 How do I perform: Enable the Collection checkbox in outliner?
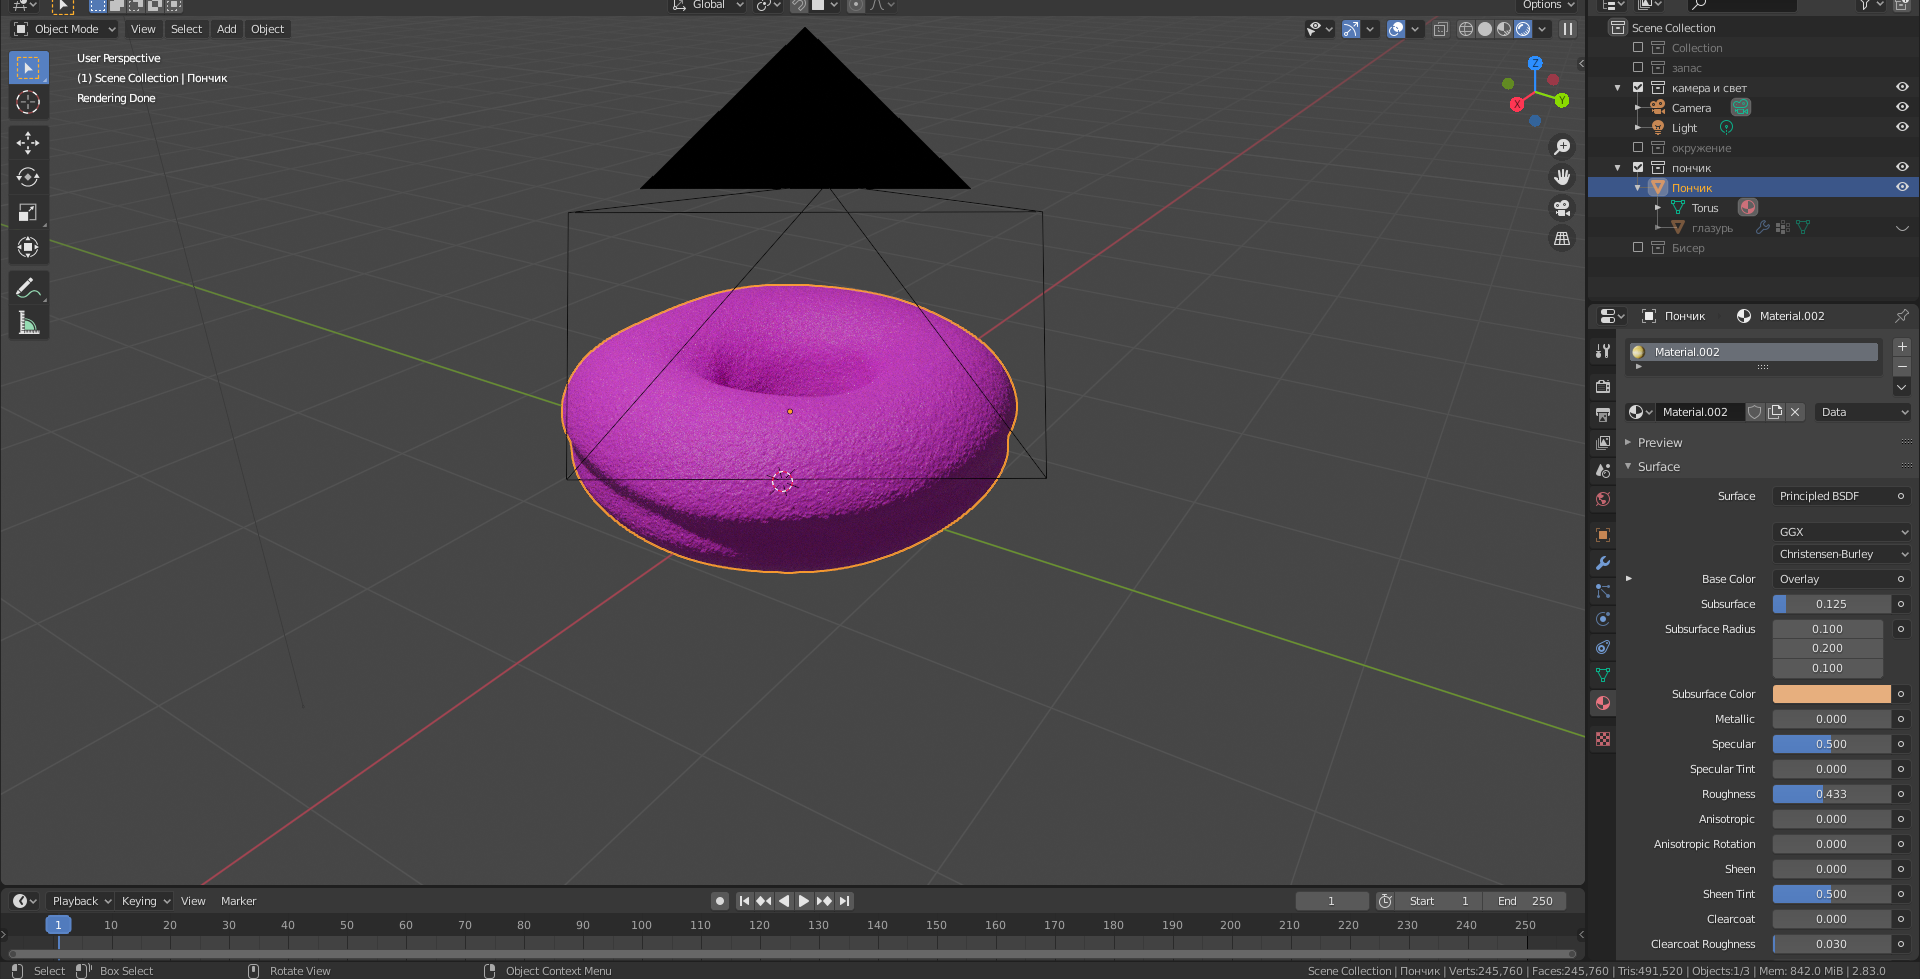click(1638, 48)
